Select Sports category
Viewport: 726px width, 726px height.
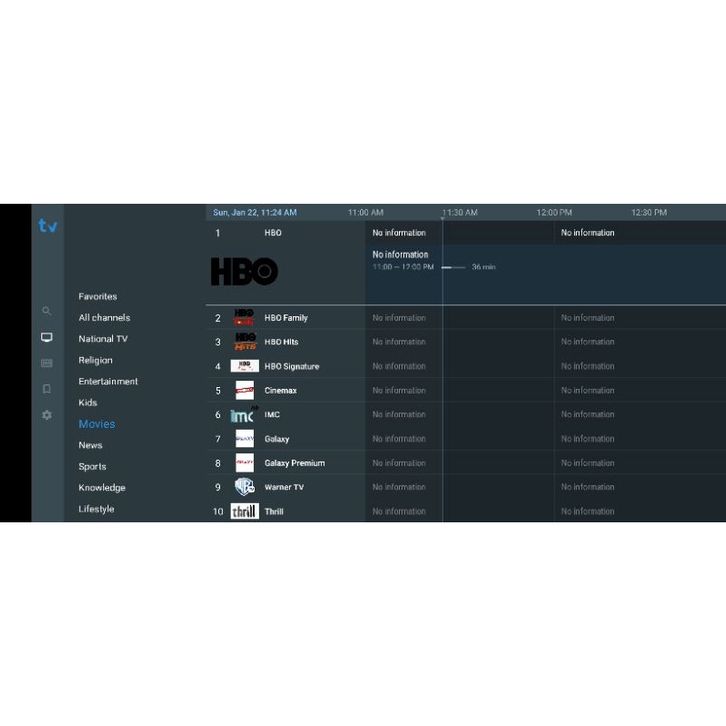point(92,466)
